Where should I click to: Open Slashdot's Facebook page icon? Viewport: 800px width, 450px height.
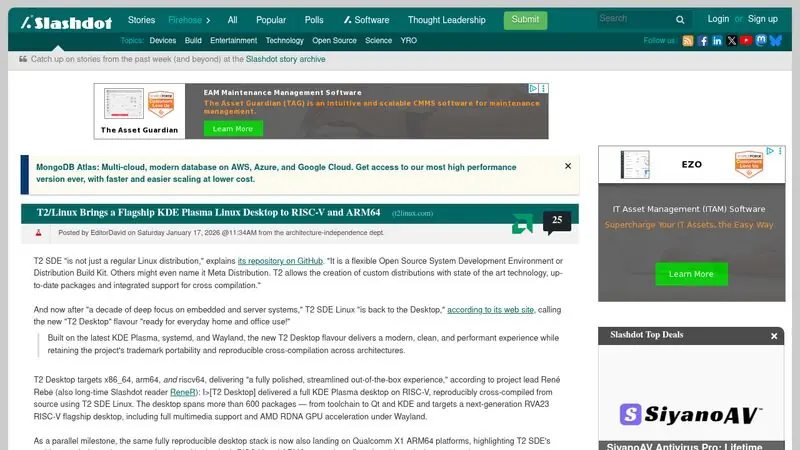point(703,41)
